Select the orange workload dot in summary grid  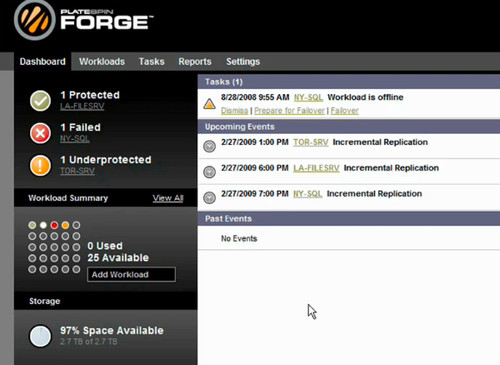65,225
